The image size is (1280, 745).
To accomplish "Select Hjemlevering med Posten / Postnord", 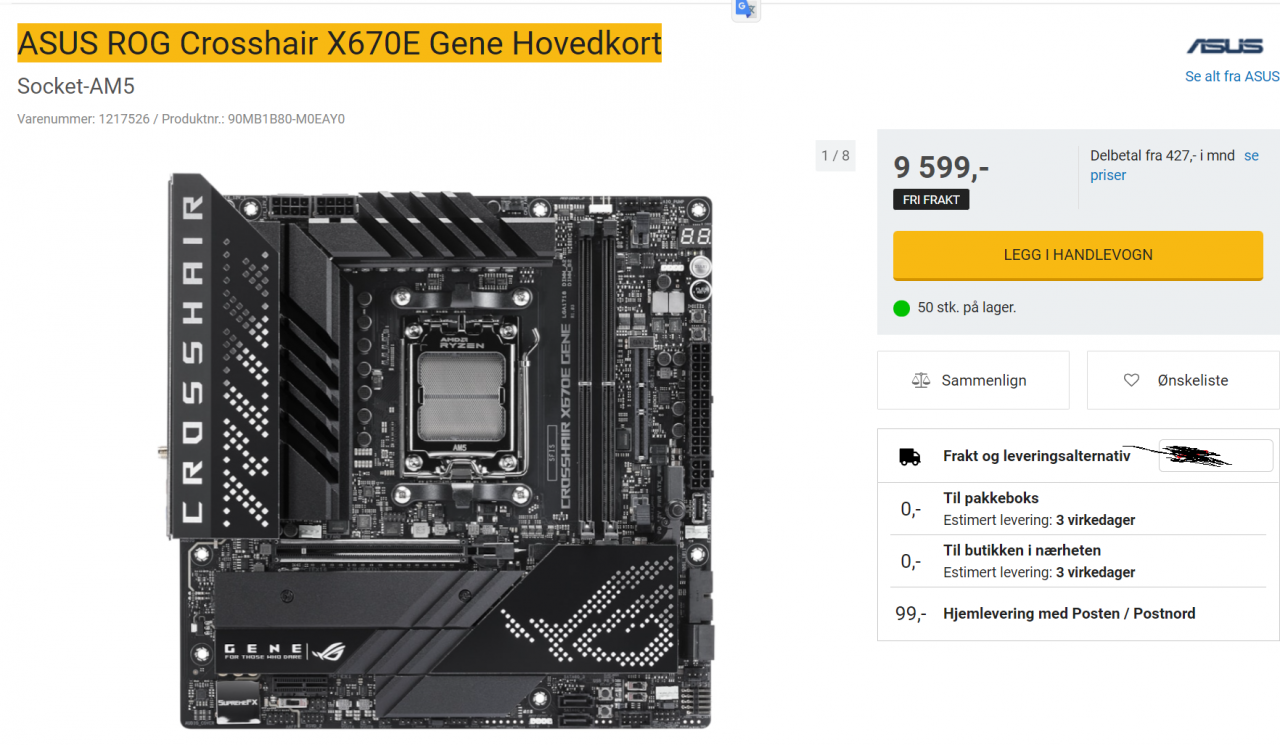I will pos(1078,613).
